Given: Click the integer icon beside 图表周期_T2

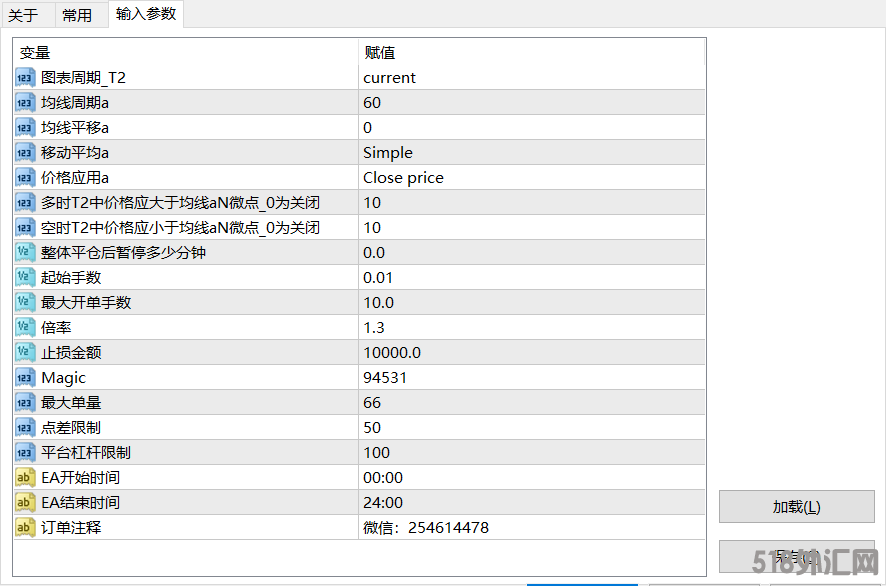Looking at the screenshot, I should click(25, 78).
